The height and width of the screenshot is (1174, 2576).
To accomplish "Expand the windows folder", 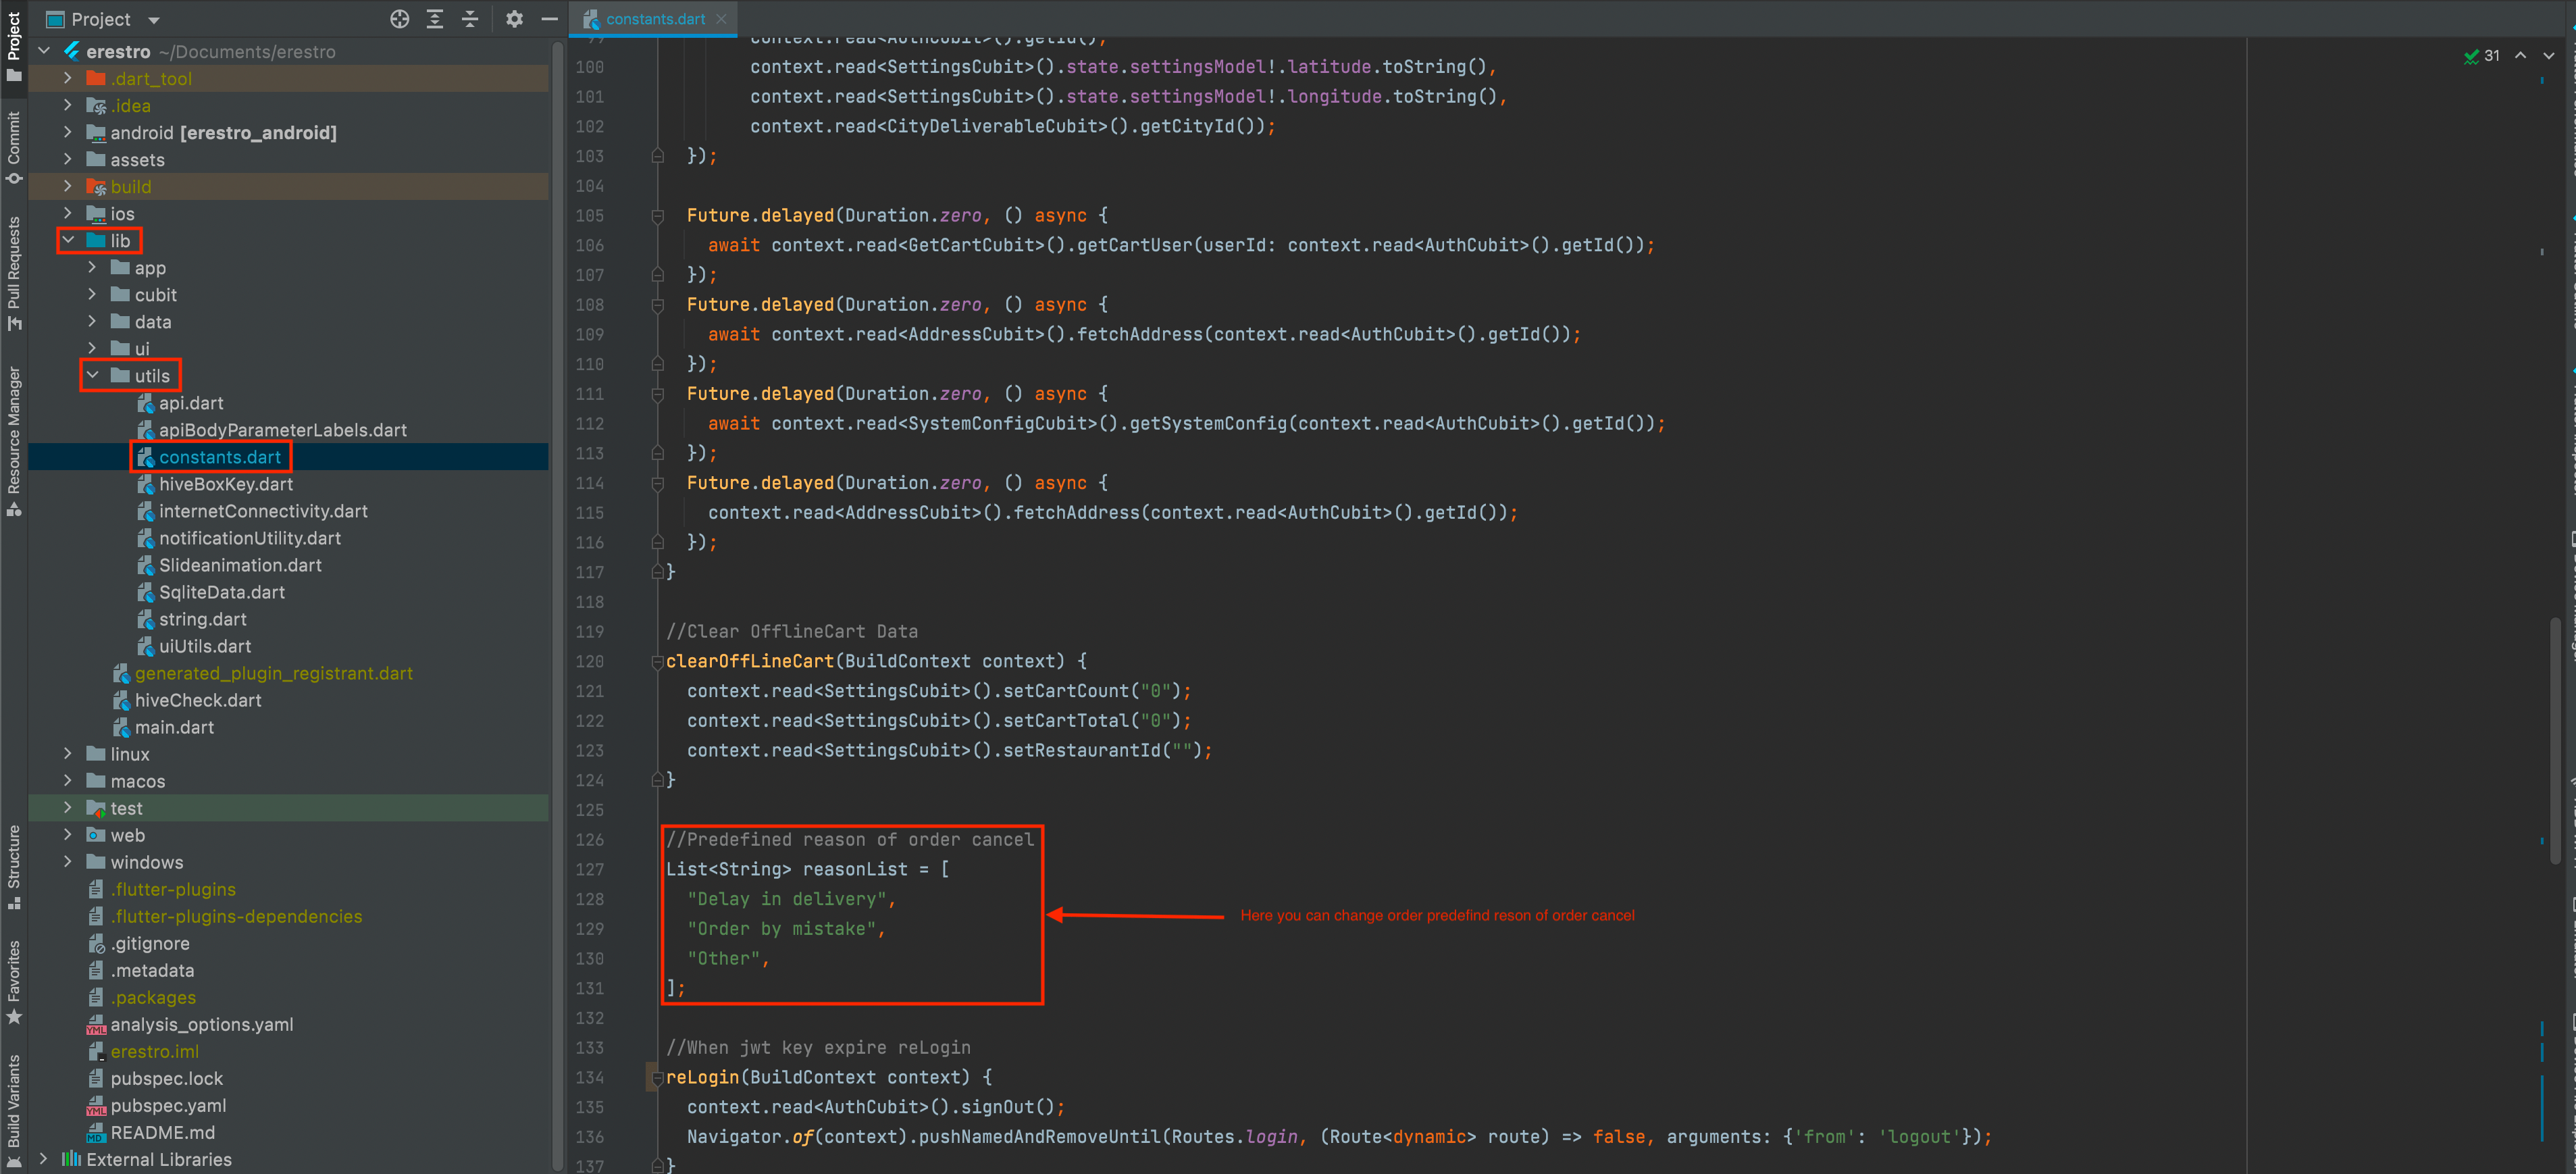I will [x=68, y=861].
